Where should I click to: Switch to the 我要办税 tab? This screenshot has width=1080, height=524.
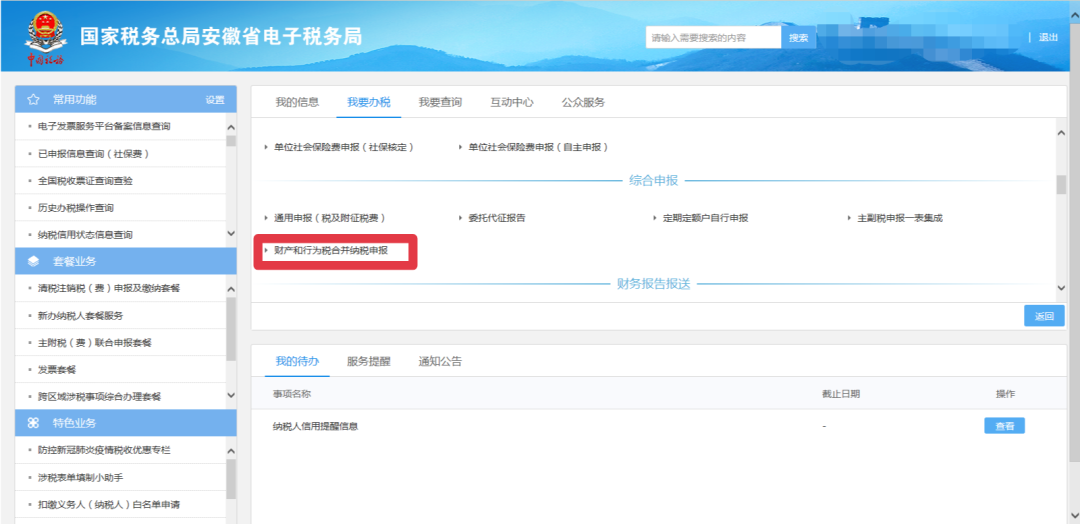pyautogui.click(x=368, y=103)
